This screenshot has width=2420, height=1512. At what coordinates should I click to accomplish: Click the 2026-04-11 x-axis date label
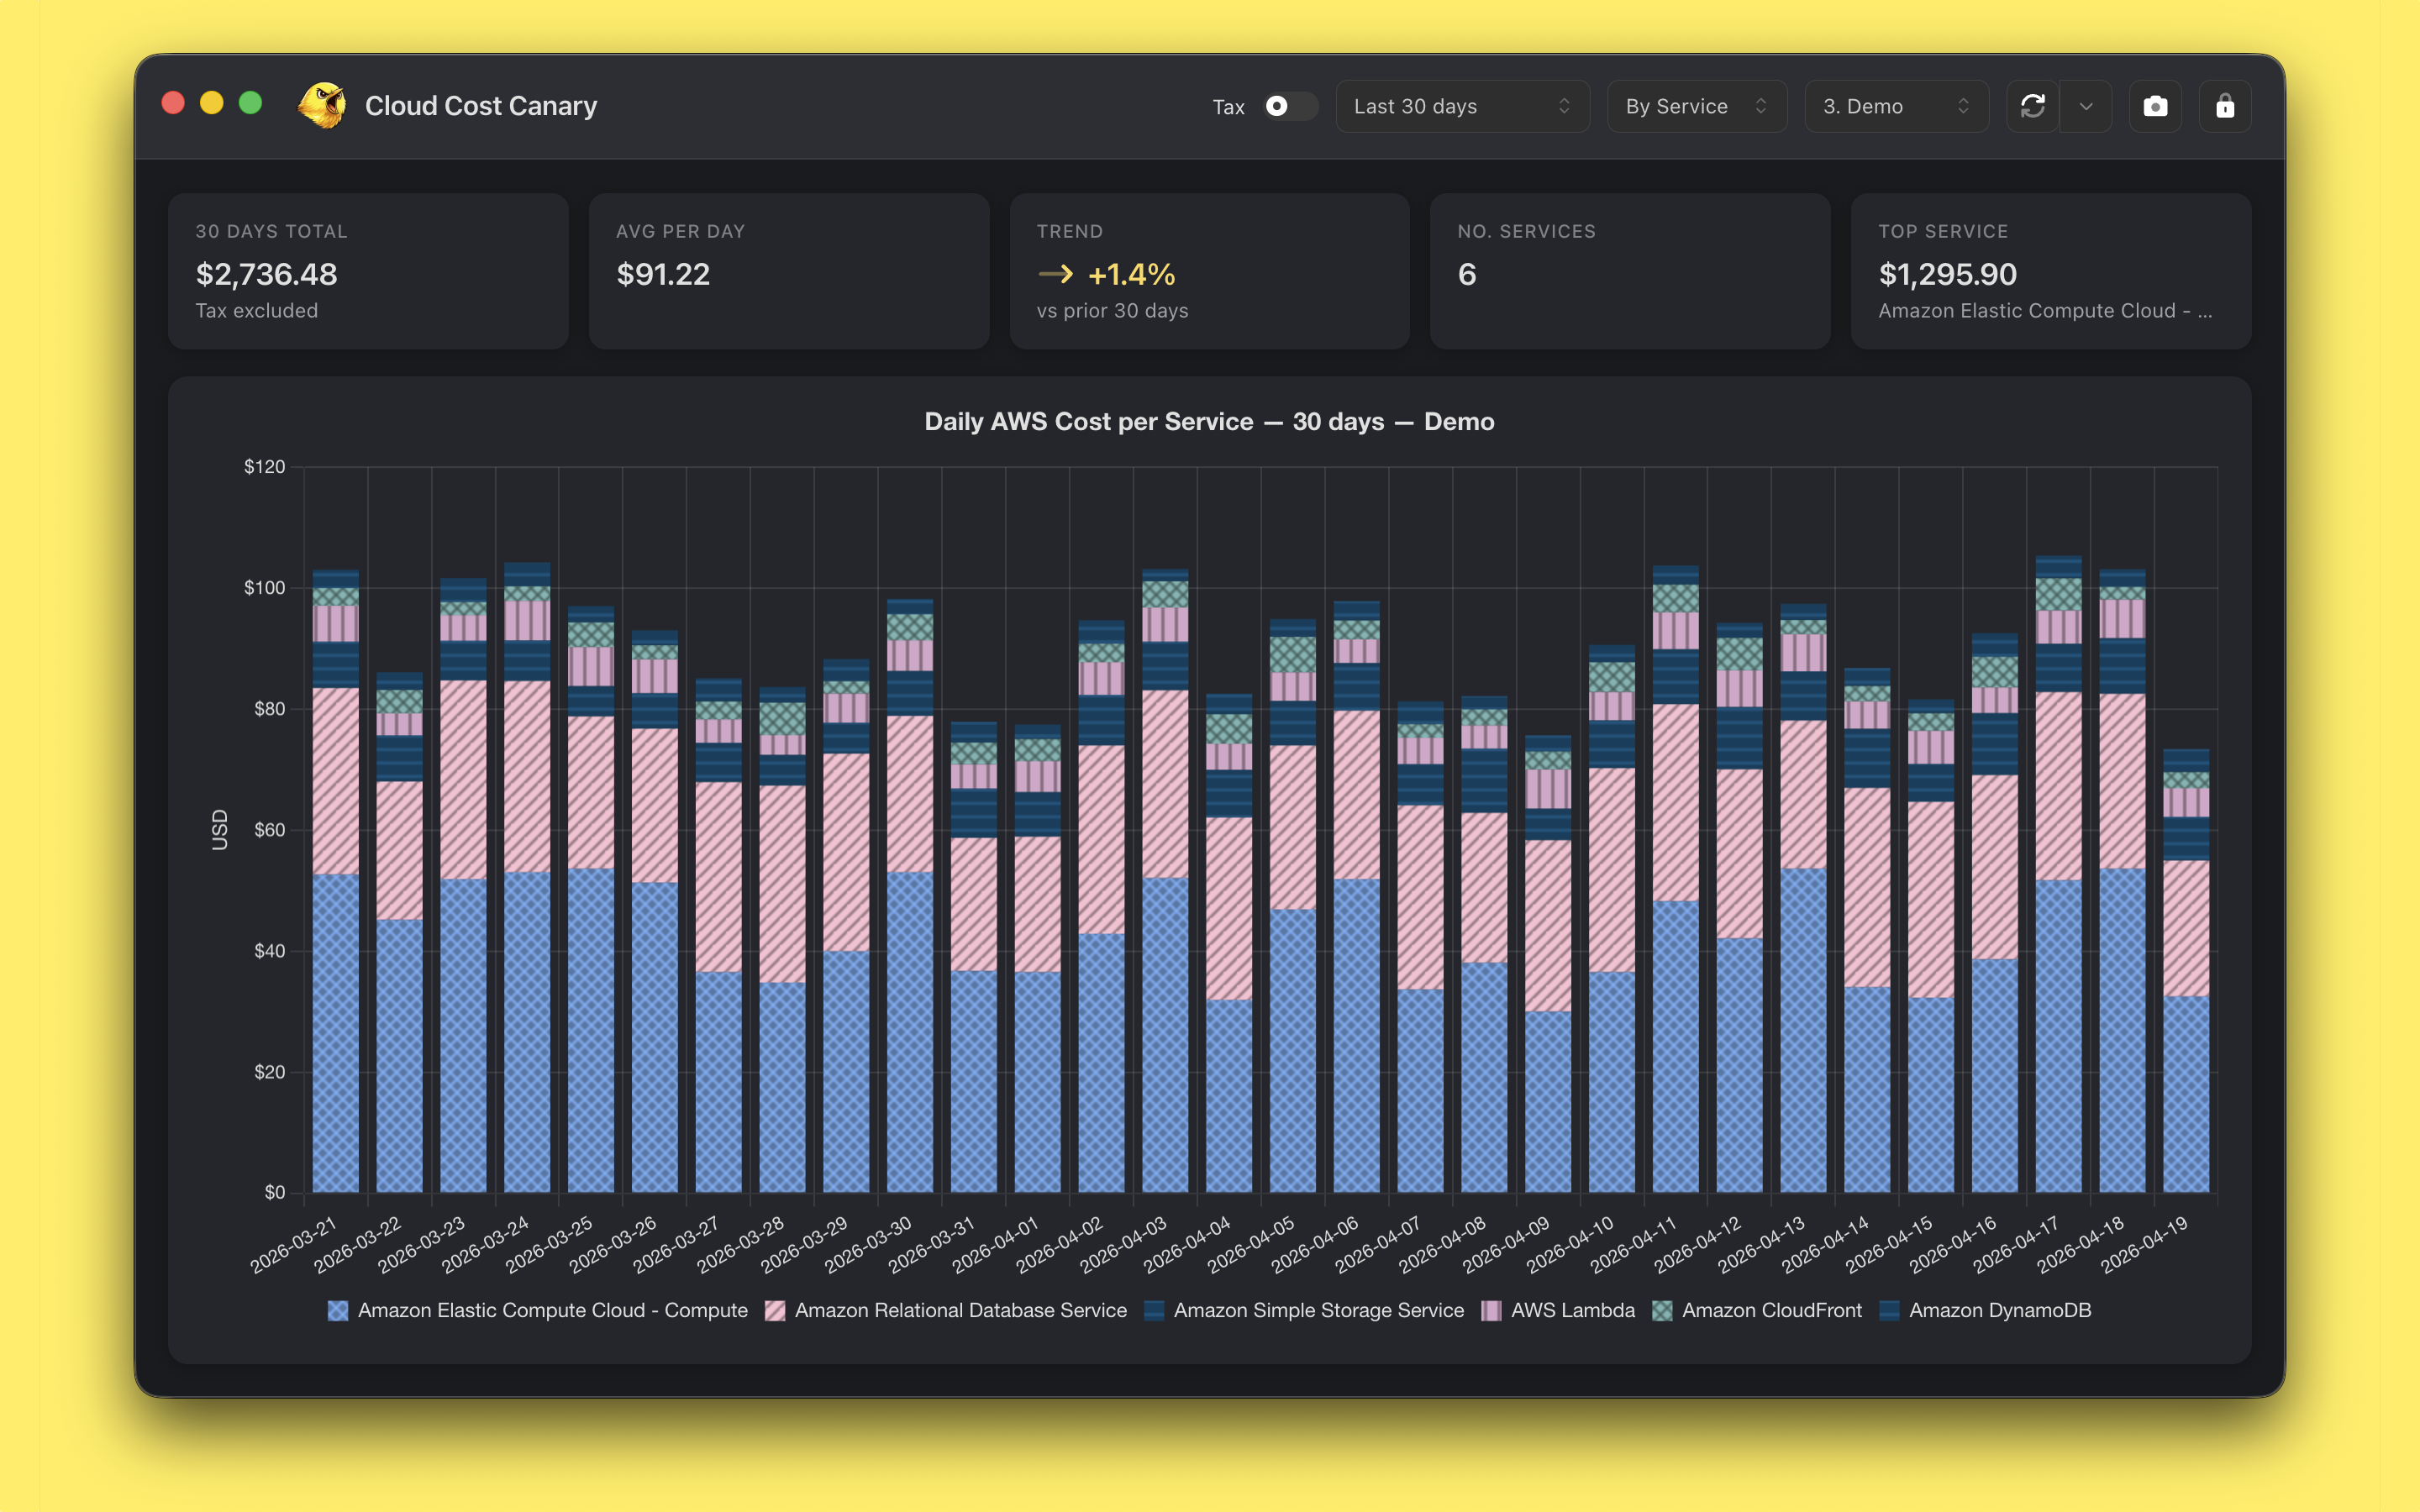click(x=1634, y=1244)
